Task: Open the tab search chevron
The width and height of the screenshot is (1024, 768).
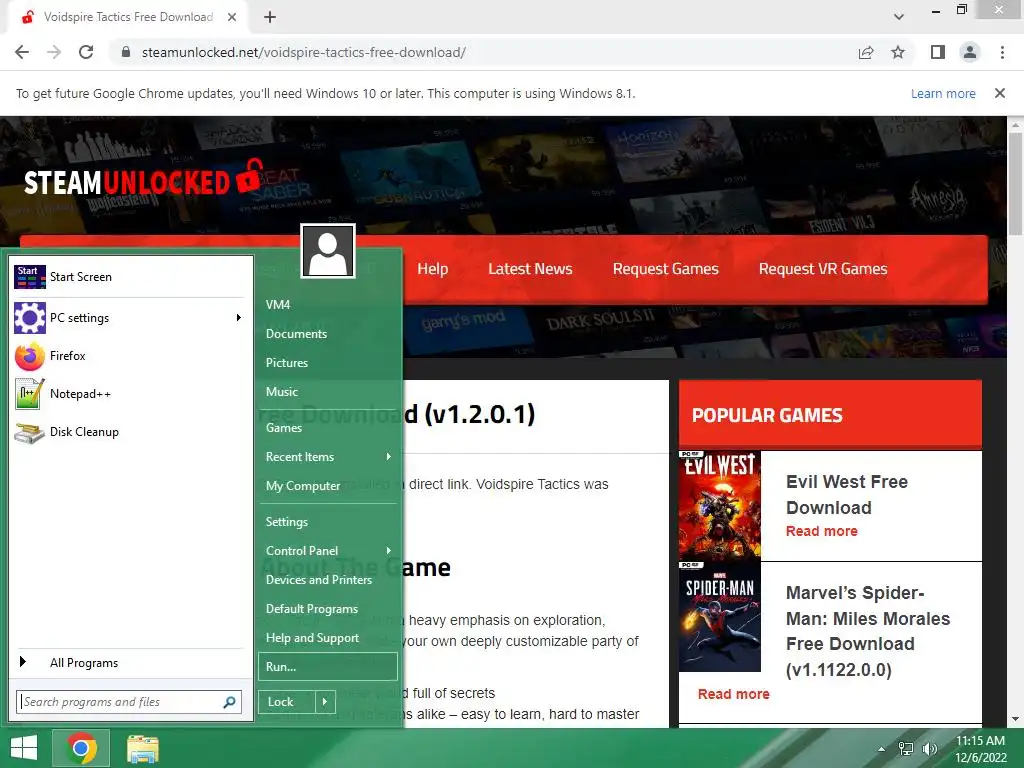Action: pyautogui.click(x=899, y=17)
